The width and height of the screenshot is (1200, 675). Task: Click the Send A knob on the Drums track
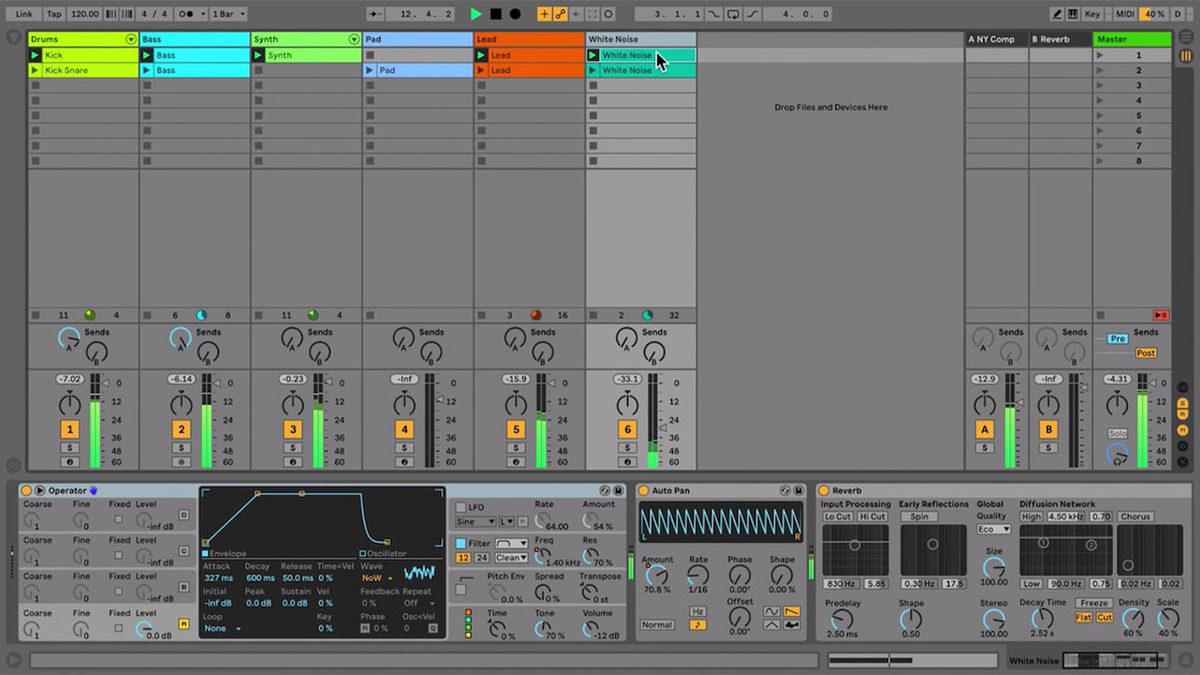(70, 339)
